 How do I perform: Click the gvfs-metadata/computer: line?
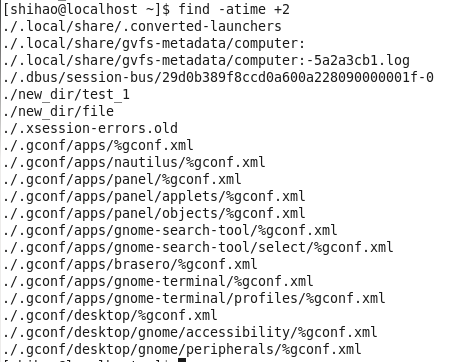[154, 43]
